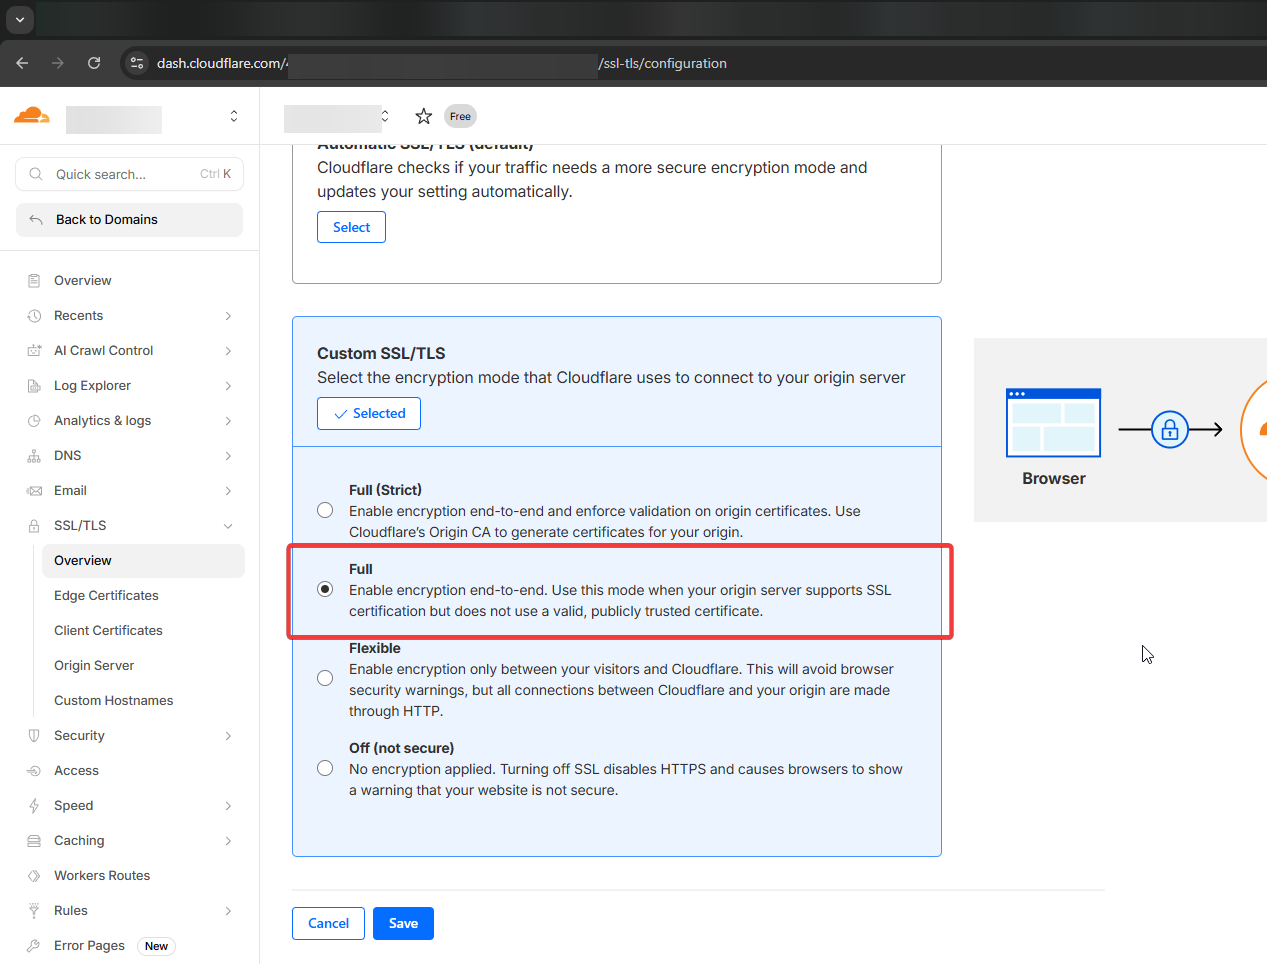The width and height of the screenshot is (1267, 964).
Task: Open Origin Server page
Action: 94,666
